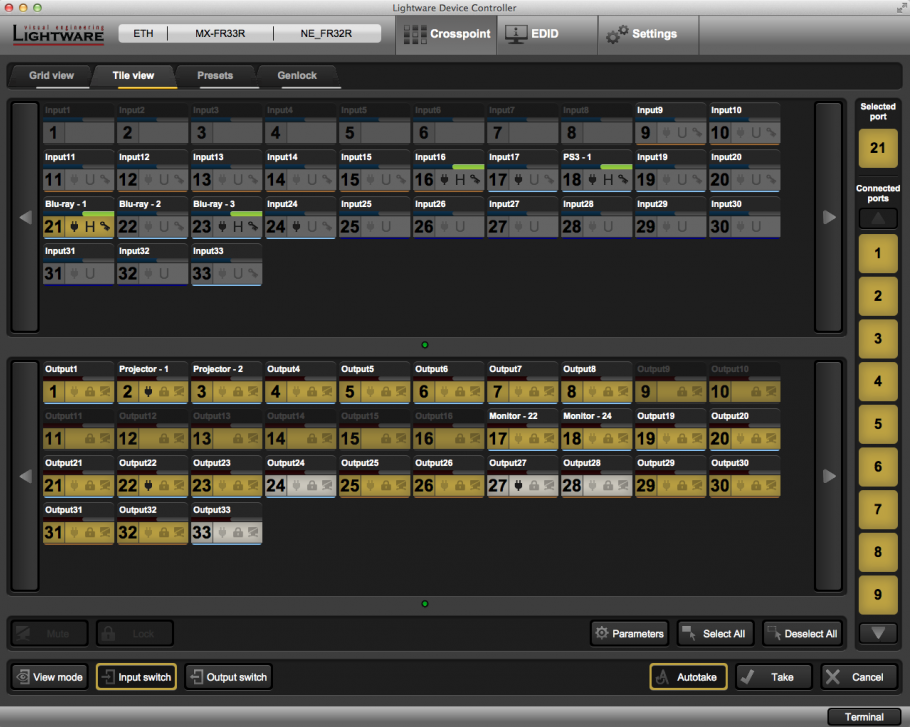Click the Deselect All button
910x727 pixels.
point(804,633)
